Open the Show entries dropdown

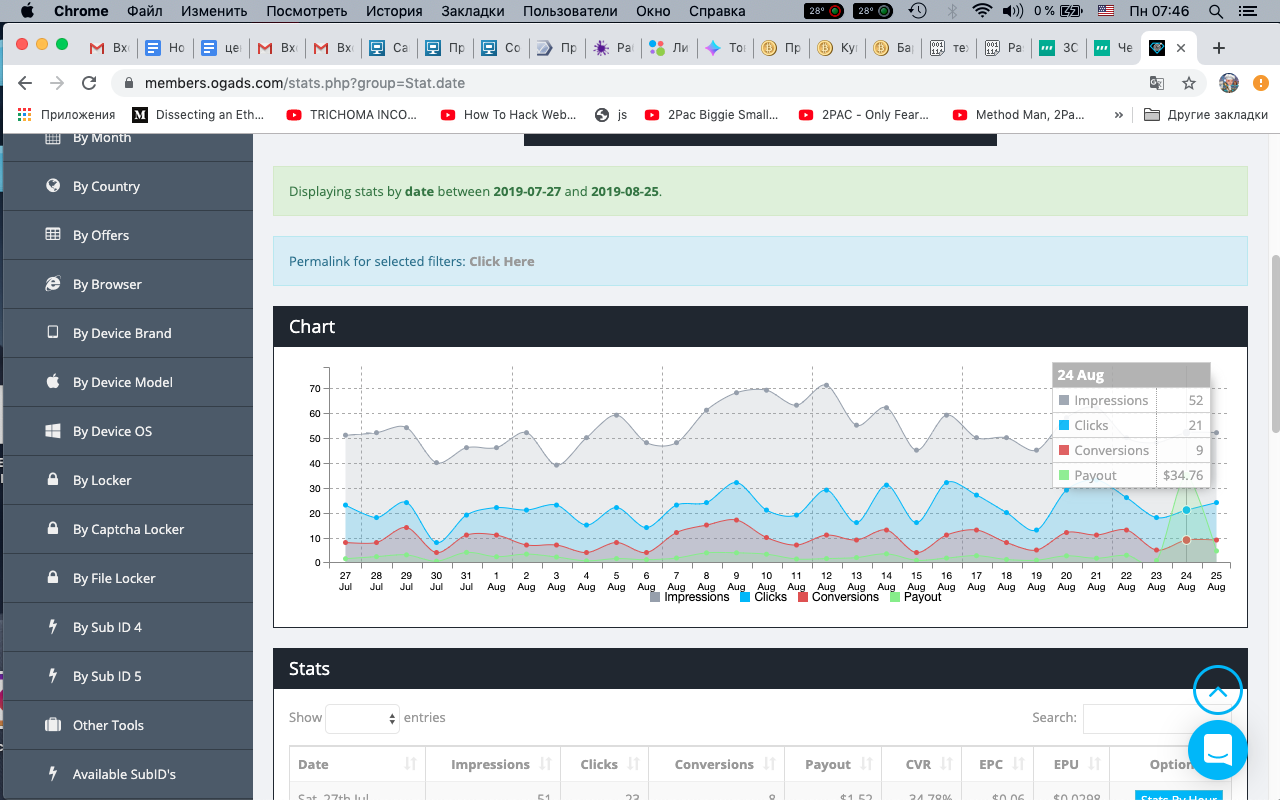pos(362,717)
